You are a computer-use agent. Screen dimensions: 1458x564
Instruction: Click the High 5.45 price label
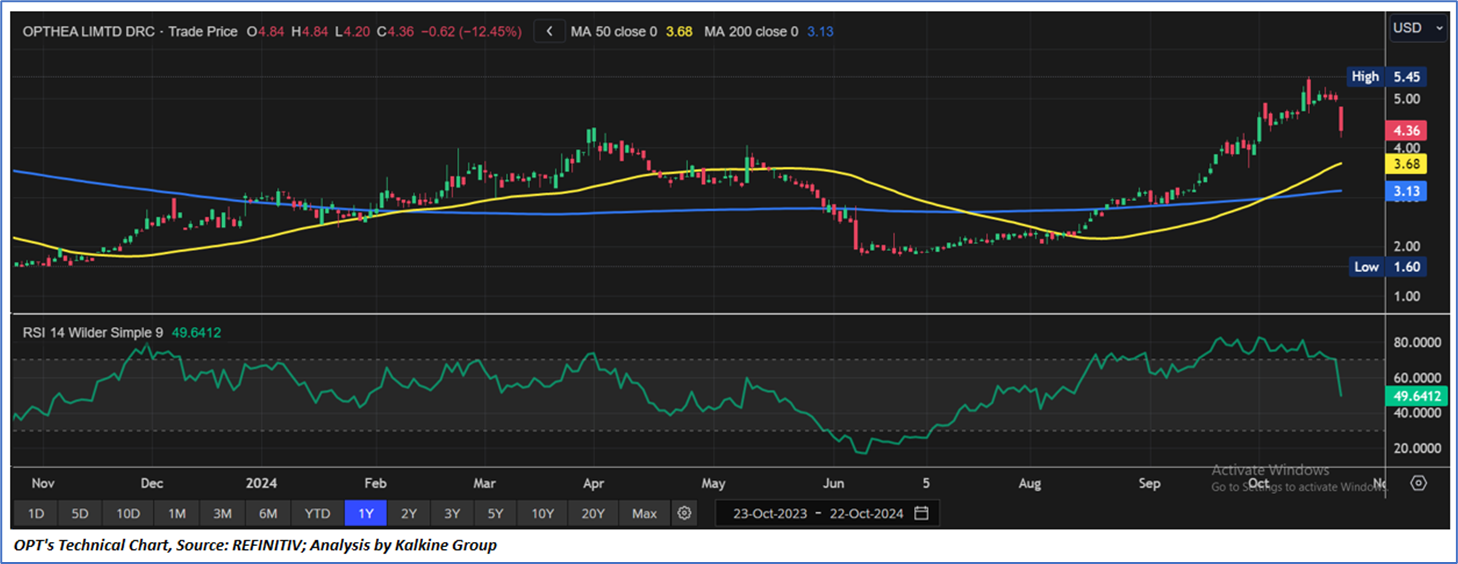[x=1387, y=76]
